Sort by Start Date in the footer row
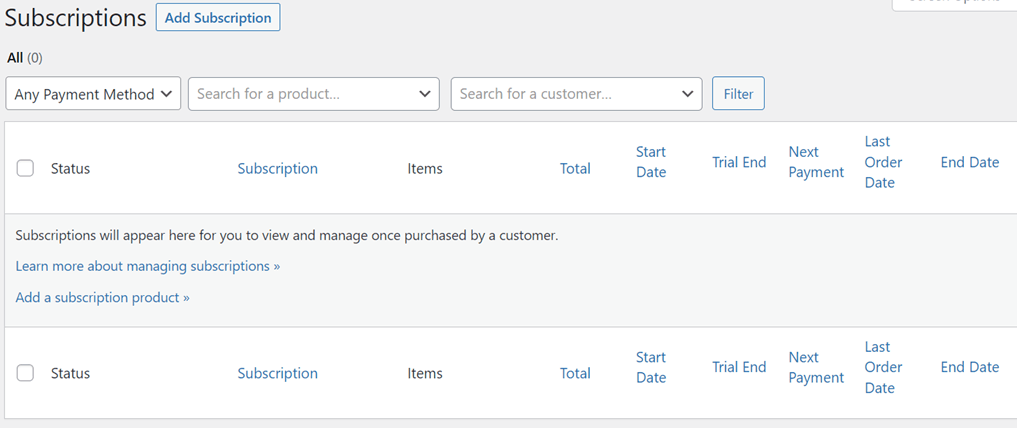Screen dimensions: 1018x428 tap(651, 367)
